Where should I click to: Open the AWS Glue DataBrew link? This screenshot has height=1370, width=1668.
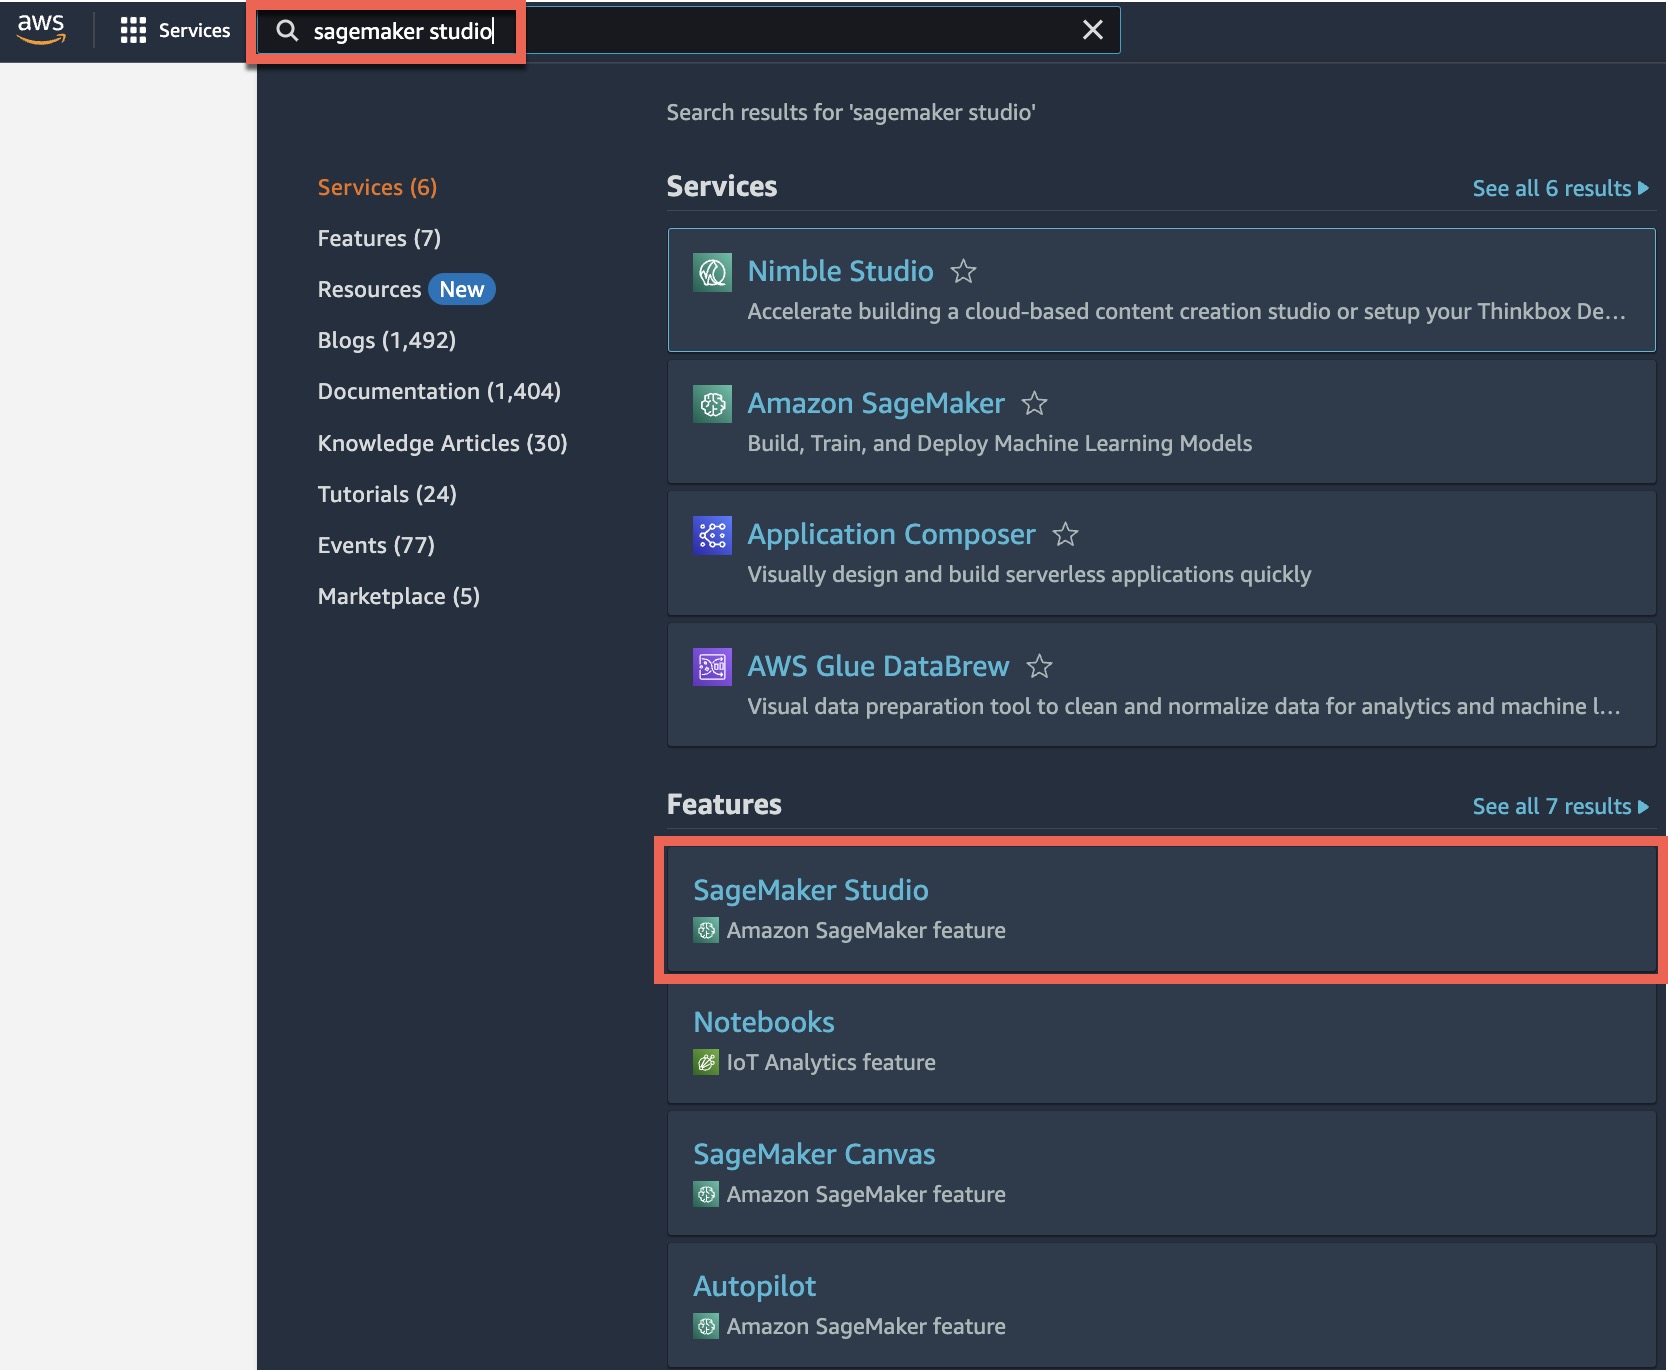878,666
